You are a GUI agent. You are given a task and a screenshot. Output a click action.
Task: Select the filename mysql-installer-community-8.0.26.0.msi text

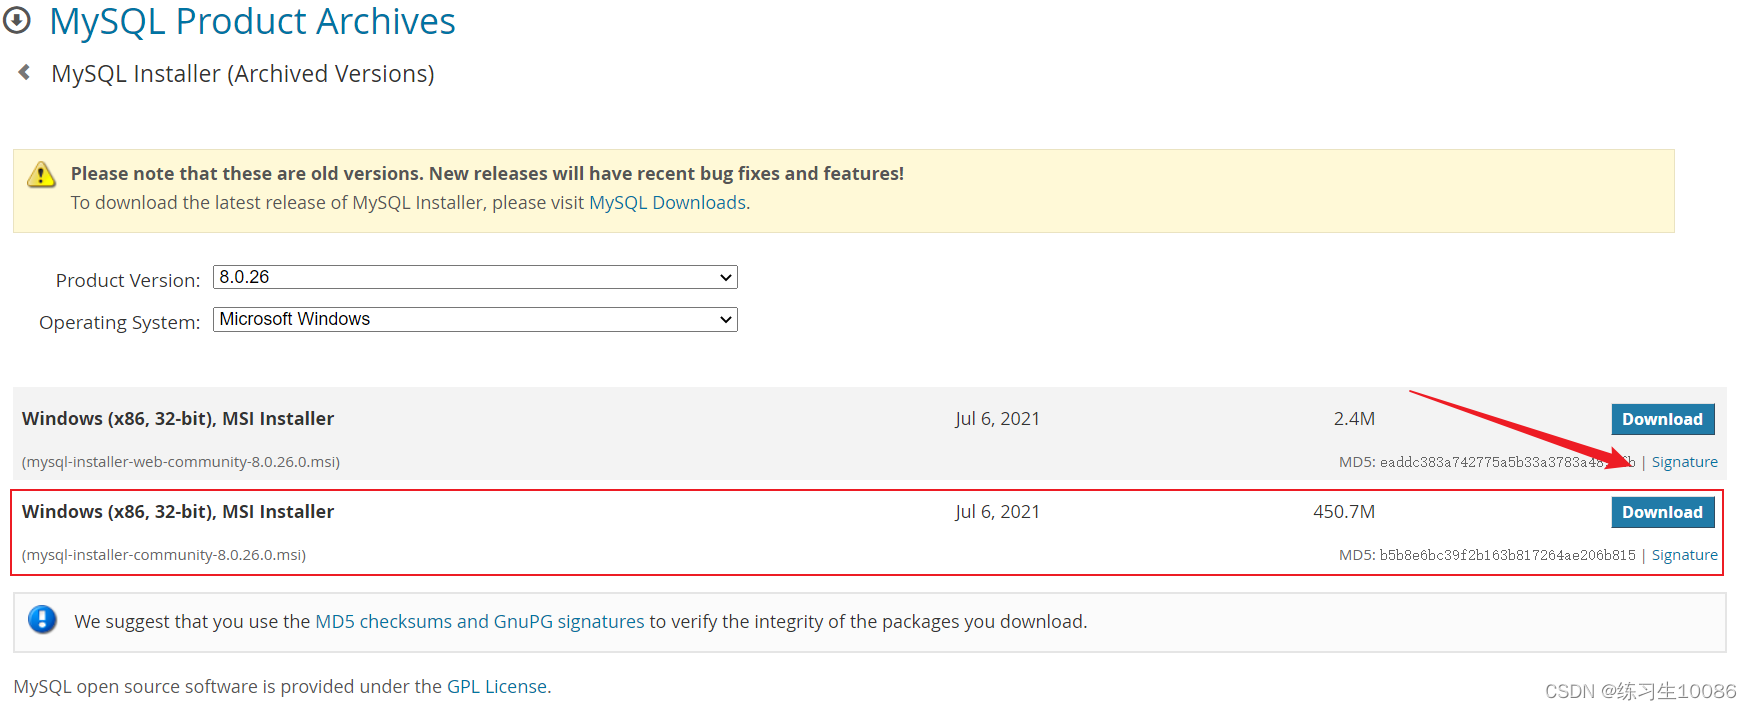pos(164,555)
